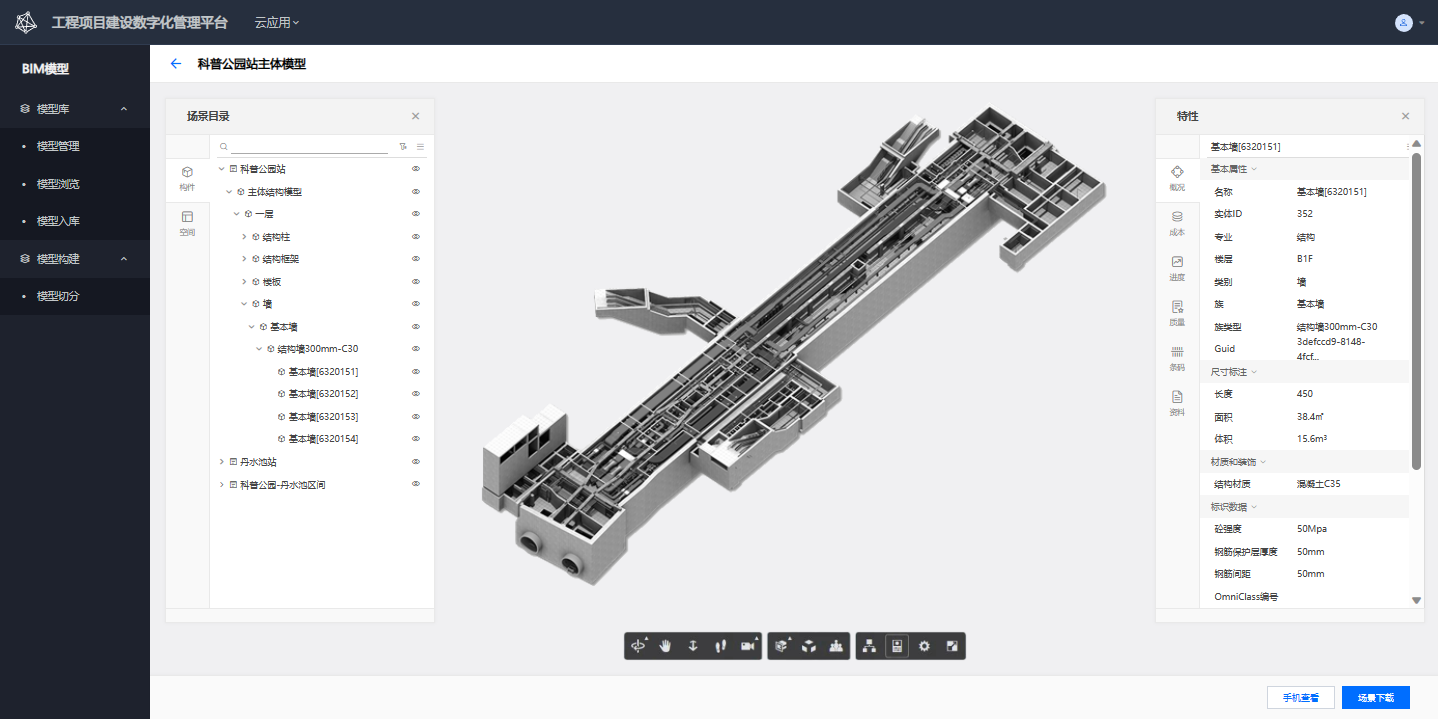
Task: Switch to the 空间 tab in scene directory
Action: click(187, 223)
